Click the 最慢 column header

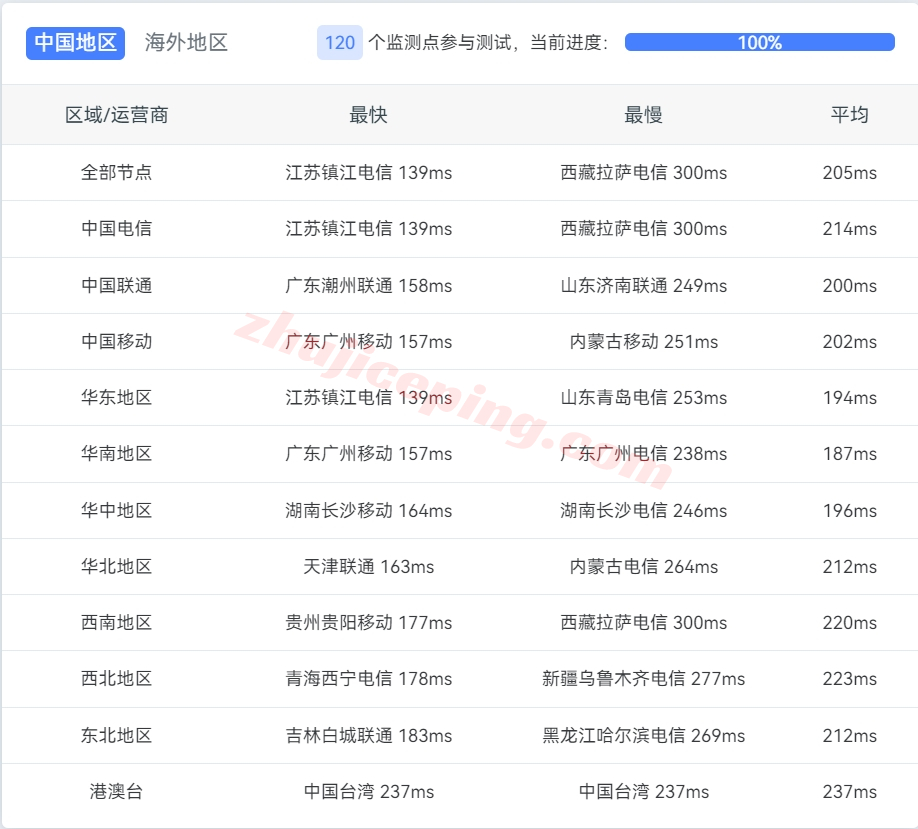tap(643, 115)
